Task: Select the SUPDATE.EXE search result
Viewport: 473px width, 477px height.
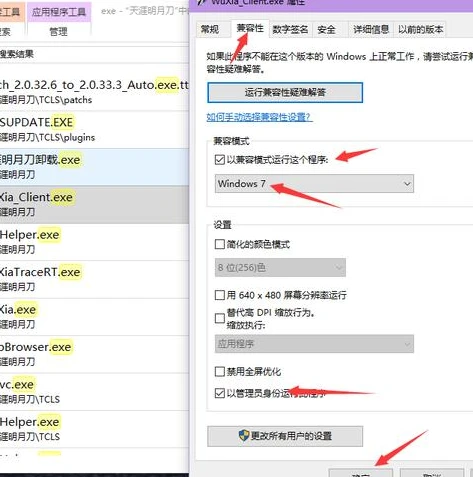Action: [94, 129]
